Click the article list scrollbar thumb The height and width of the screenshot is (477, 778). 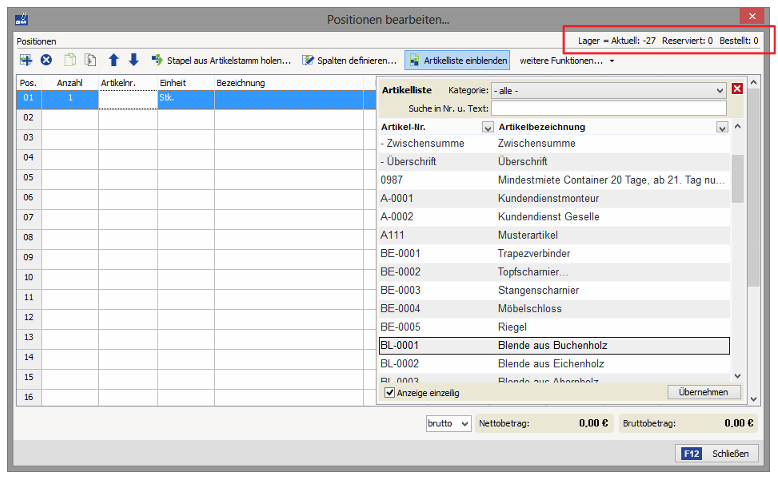pos(738,179)
